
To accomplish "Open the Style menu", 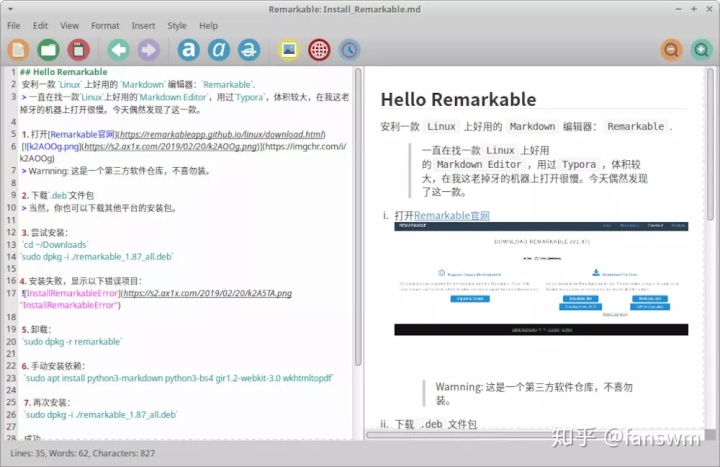I will coord(177,26).
